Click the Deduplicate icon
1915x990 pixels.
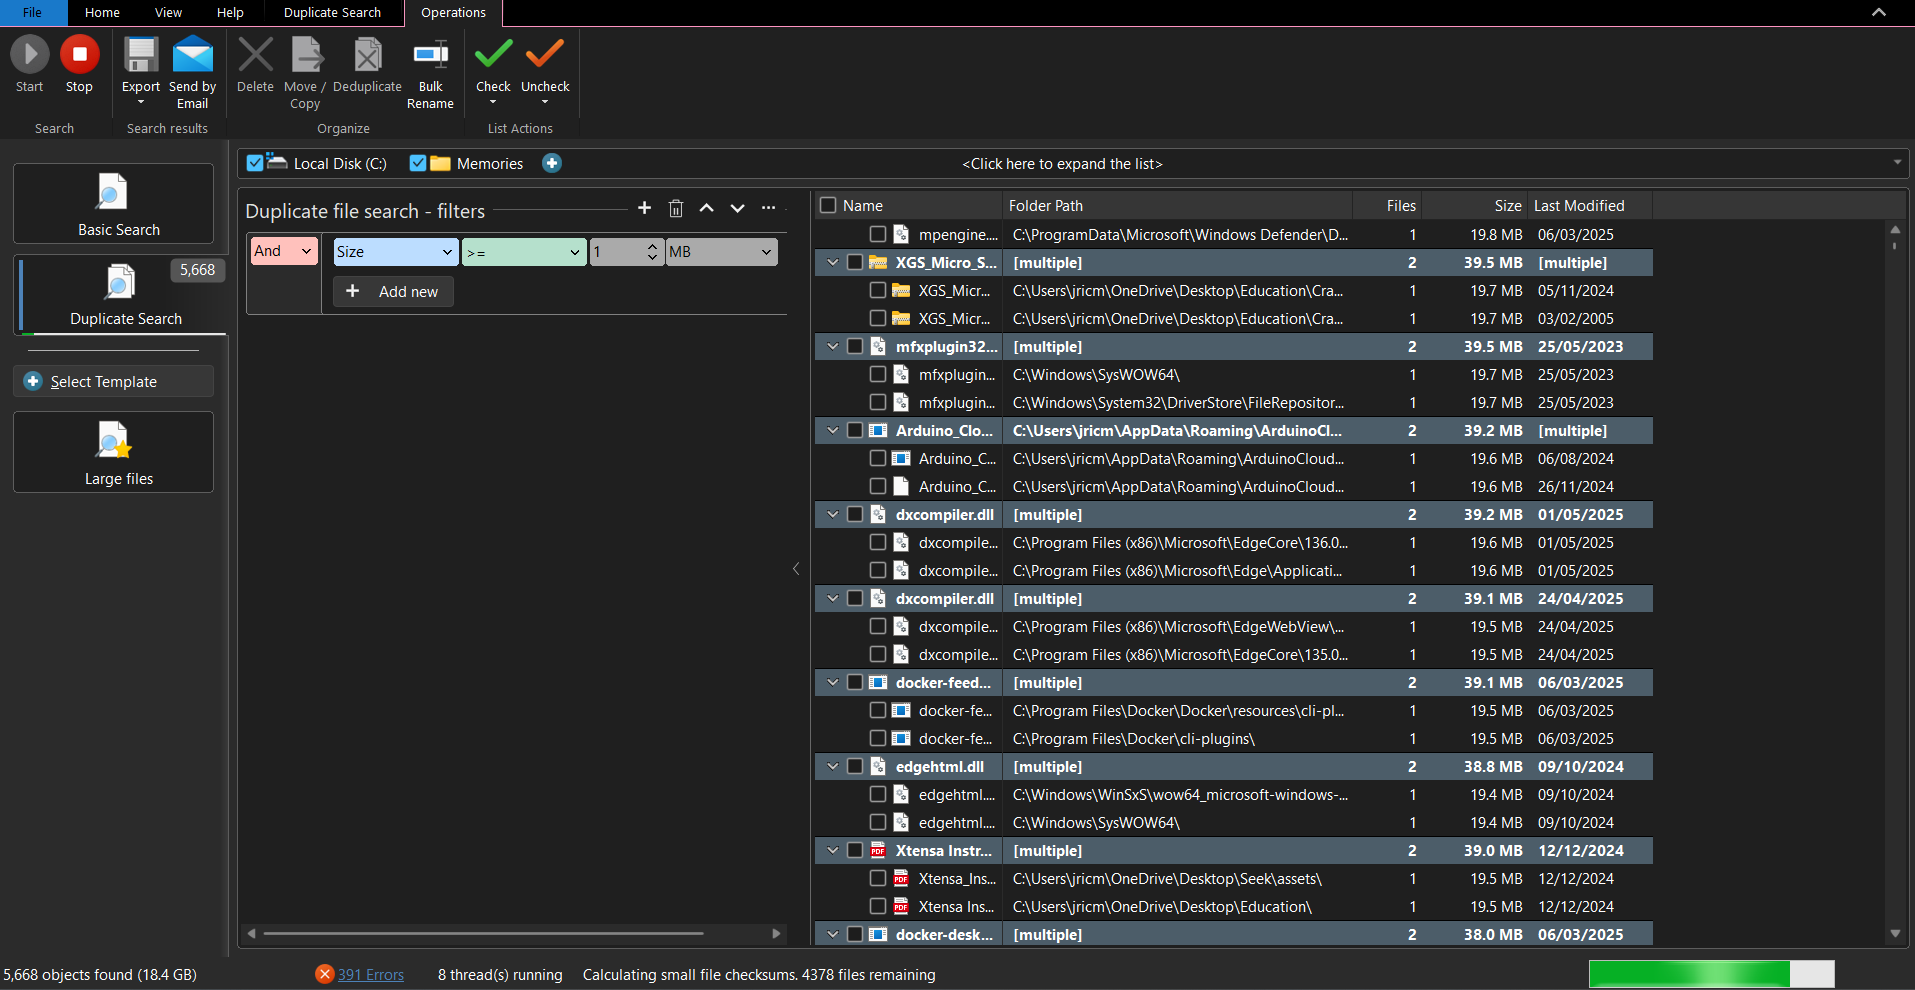(367, 55)
